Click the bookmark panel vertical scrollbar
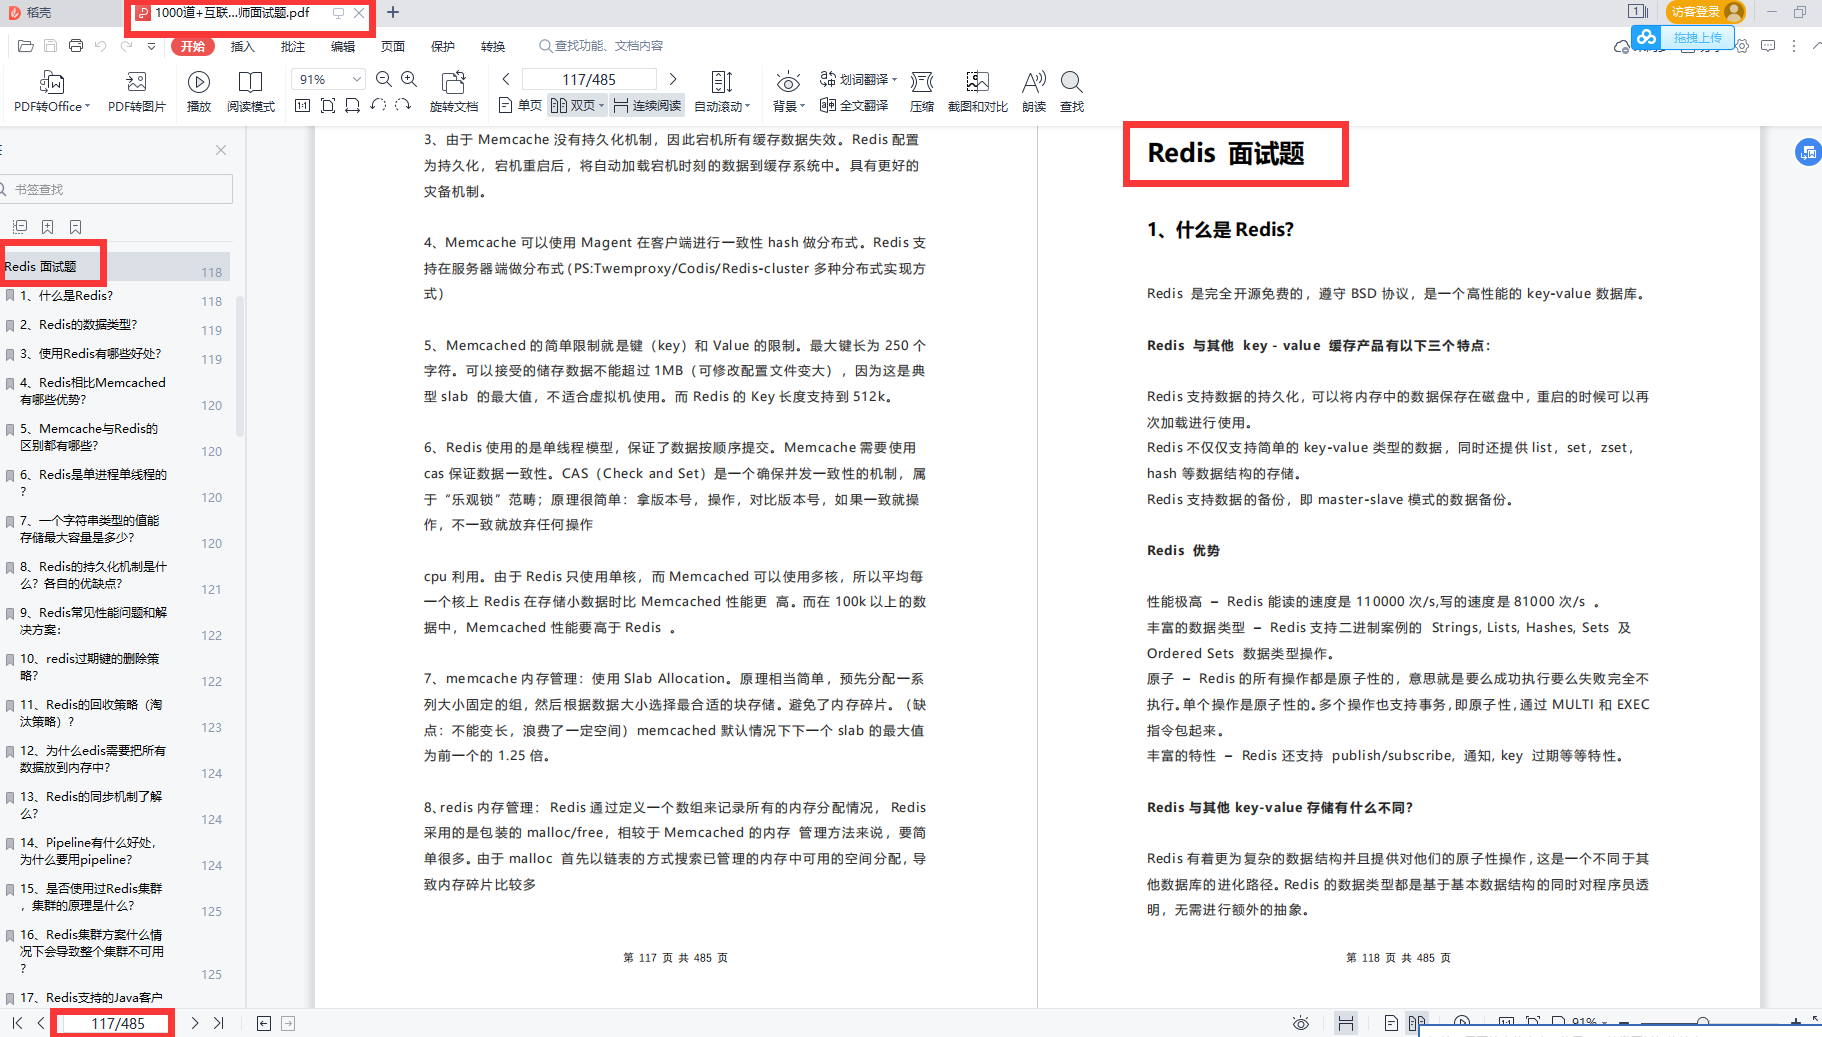 [x=240, y=365]
